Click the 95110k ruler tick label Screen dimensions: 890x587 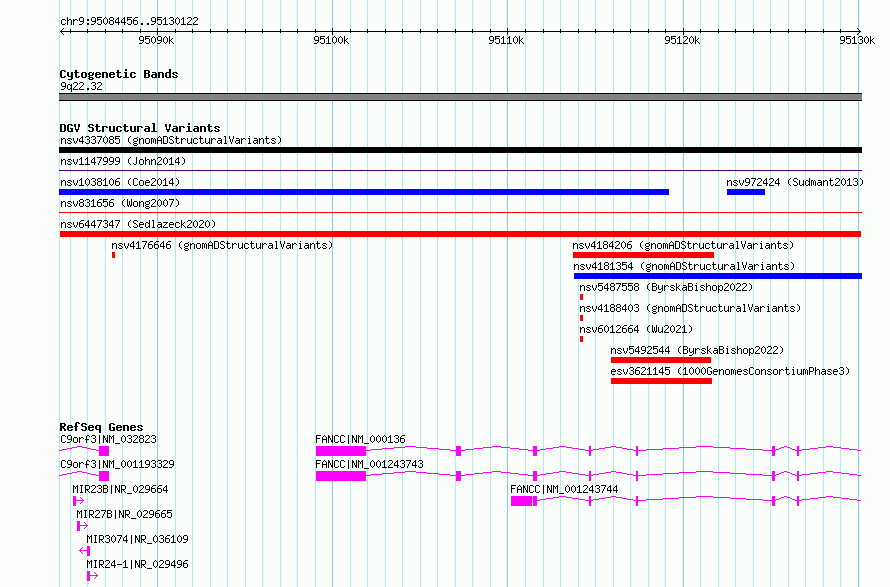tap(506, 40)
